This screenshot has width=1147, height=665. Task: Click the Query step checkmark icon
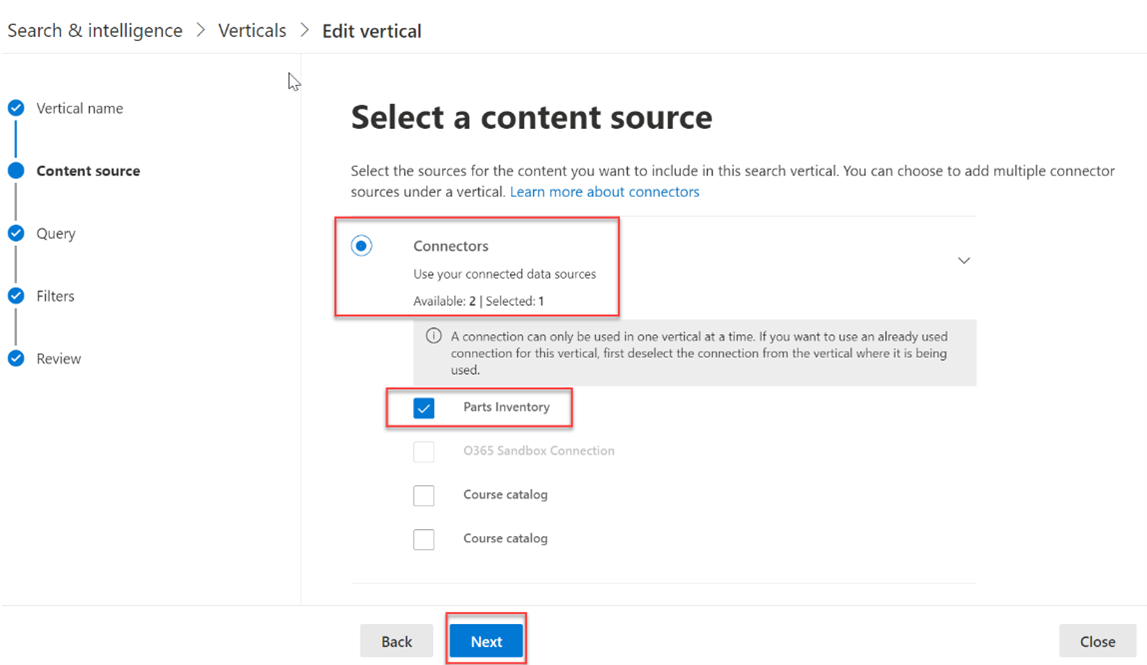[16, 233]
